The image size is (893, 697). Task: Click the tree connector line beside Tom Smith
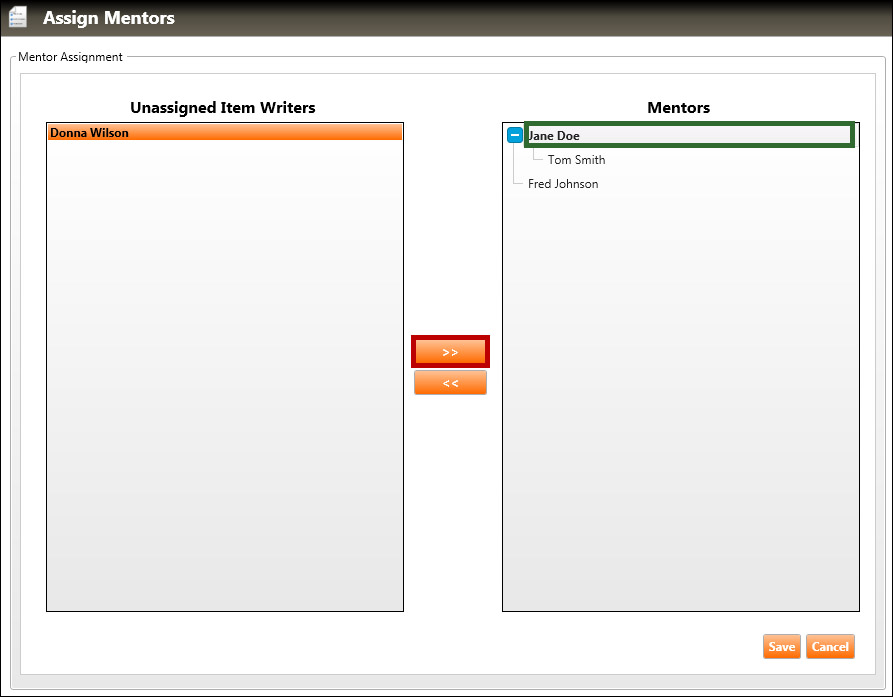[538, 158]
